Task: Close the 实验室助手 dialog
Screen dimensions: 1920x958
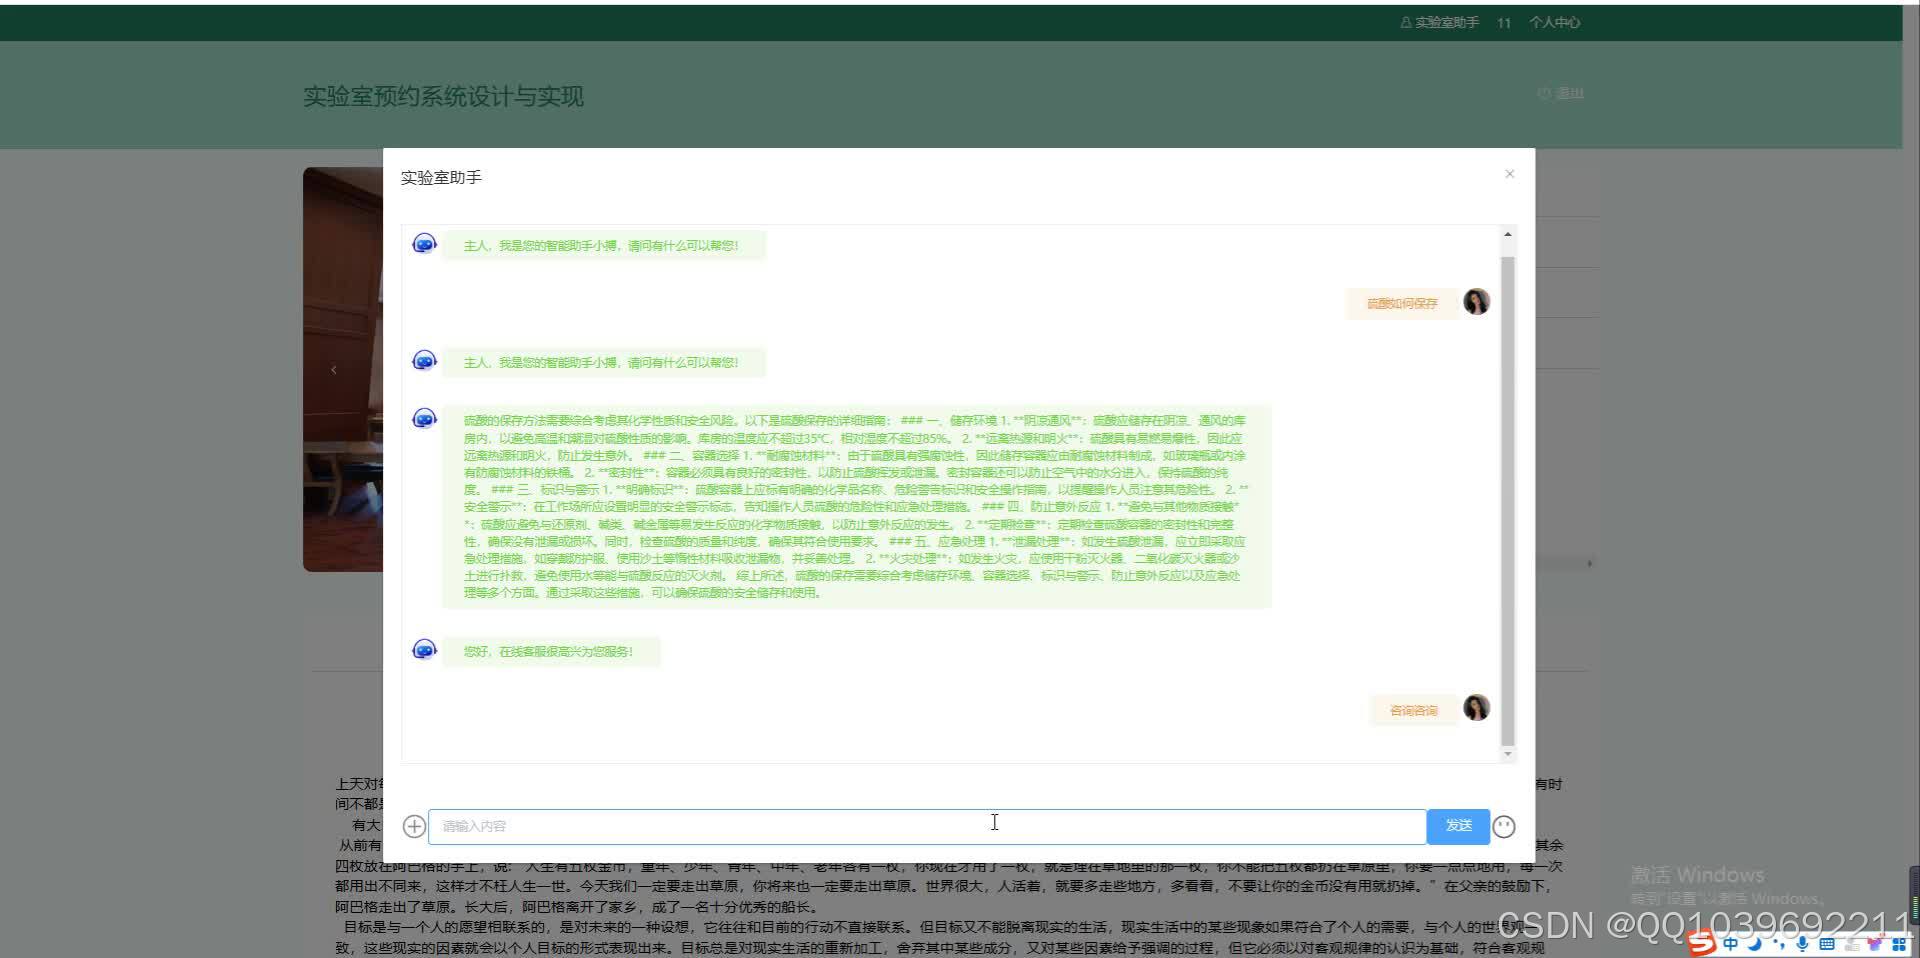Action: click(1509, 174)
